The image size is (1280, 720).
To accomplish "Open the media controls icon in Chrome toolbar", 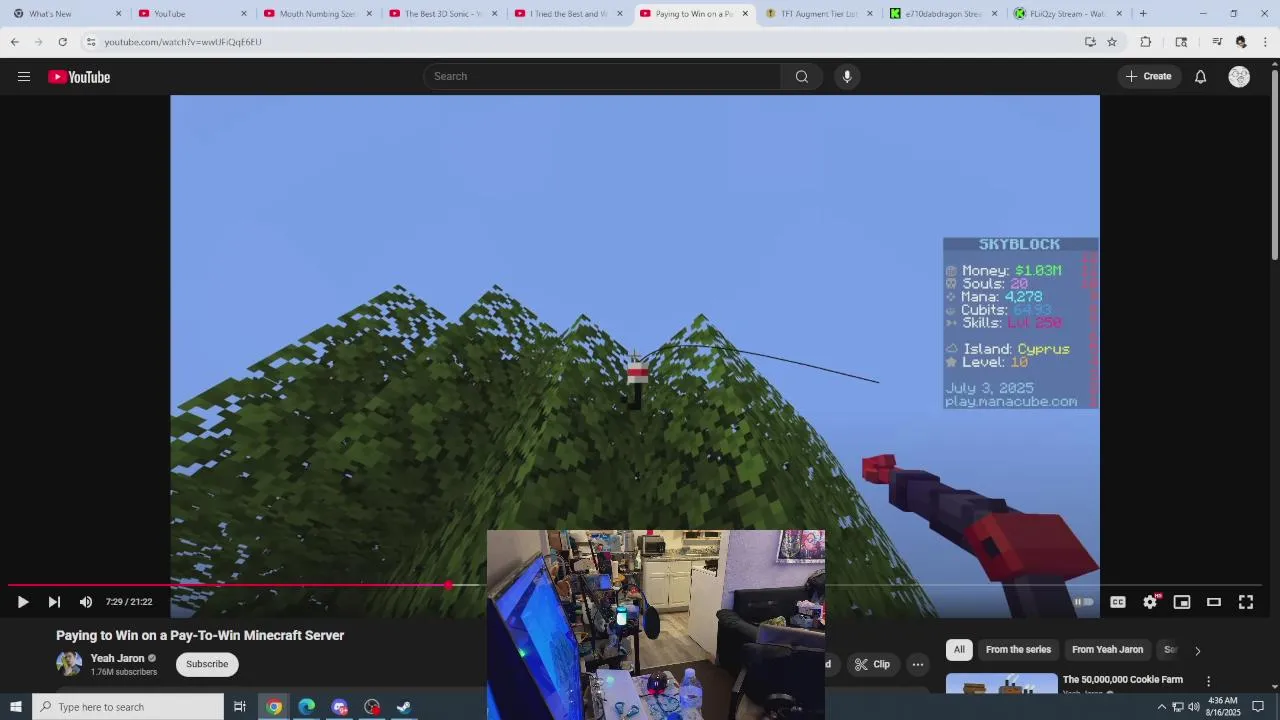I will (x=1217, y=42).
